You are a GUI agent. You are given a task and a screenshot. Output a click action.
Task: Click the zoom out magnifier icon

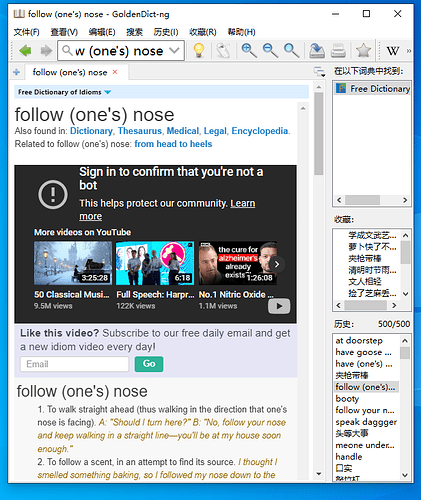coord(270,51)
